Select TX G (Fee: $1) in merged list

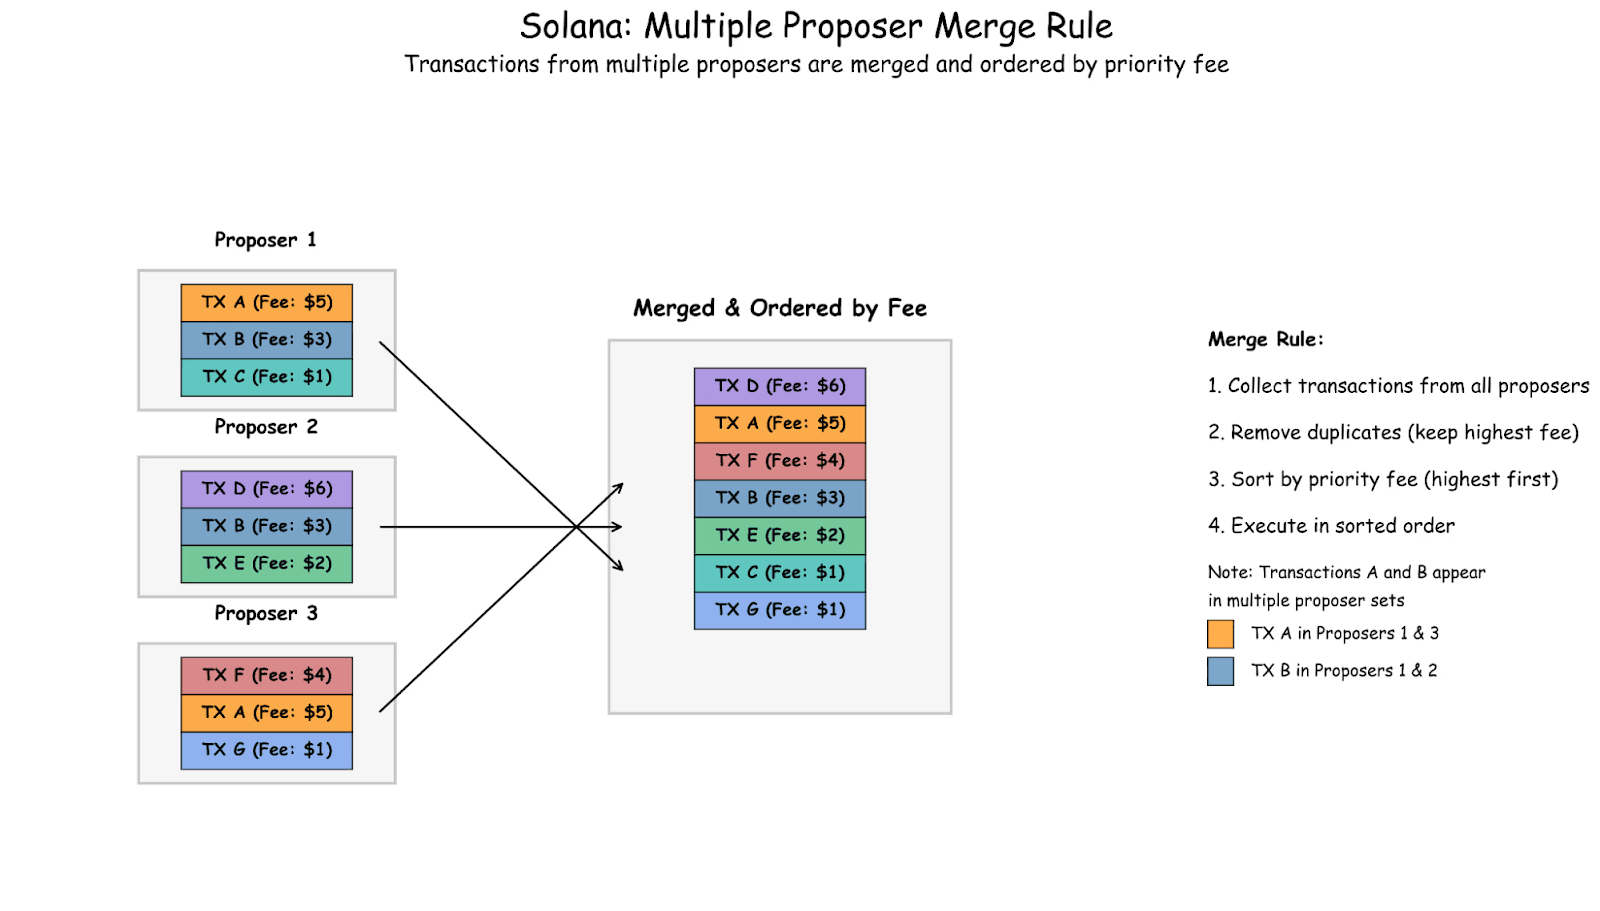(780, 610)
